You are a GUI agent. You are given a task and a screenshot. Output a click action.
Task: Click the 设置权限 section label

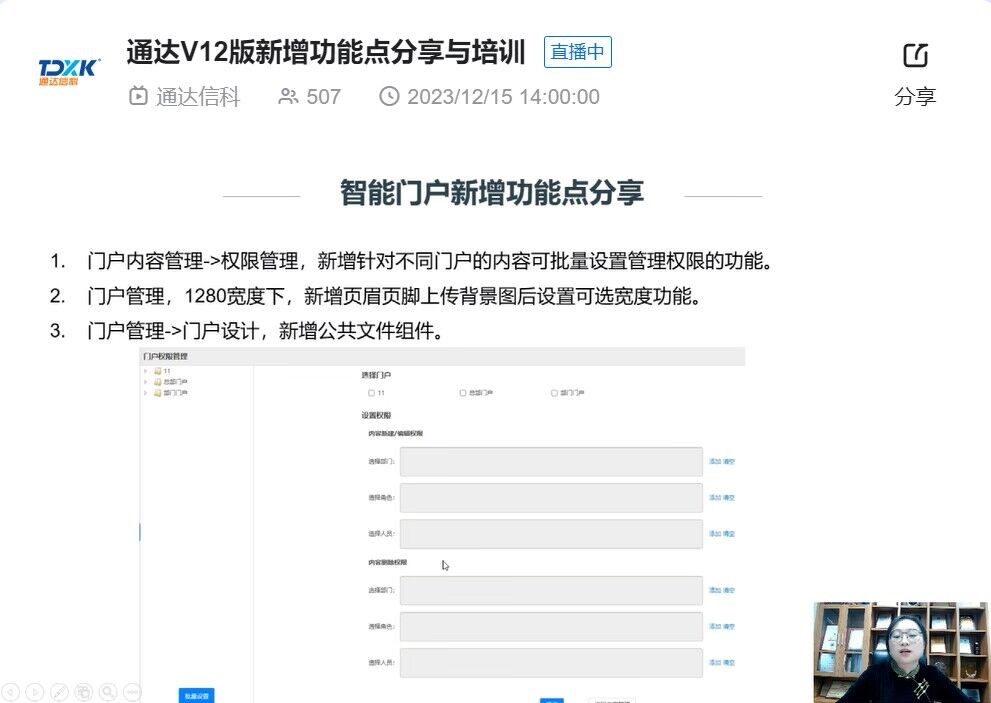376,415
